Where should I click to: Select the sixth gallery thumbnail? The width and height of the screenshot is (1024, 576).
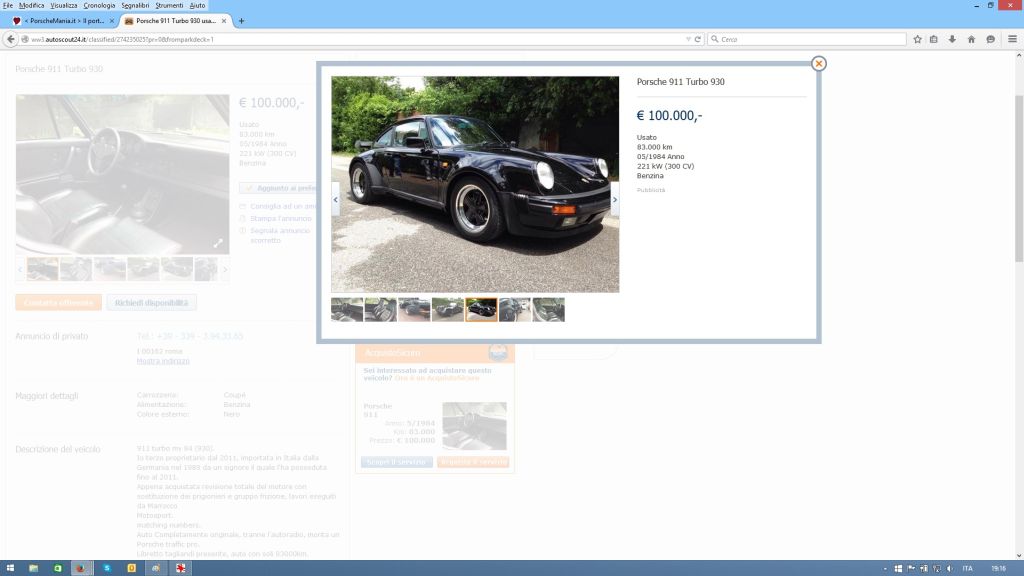(x=515, y=310)
